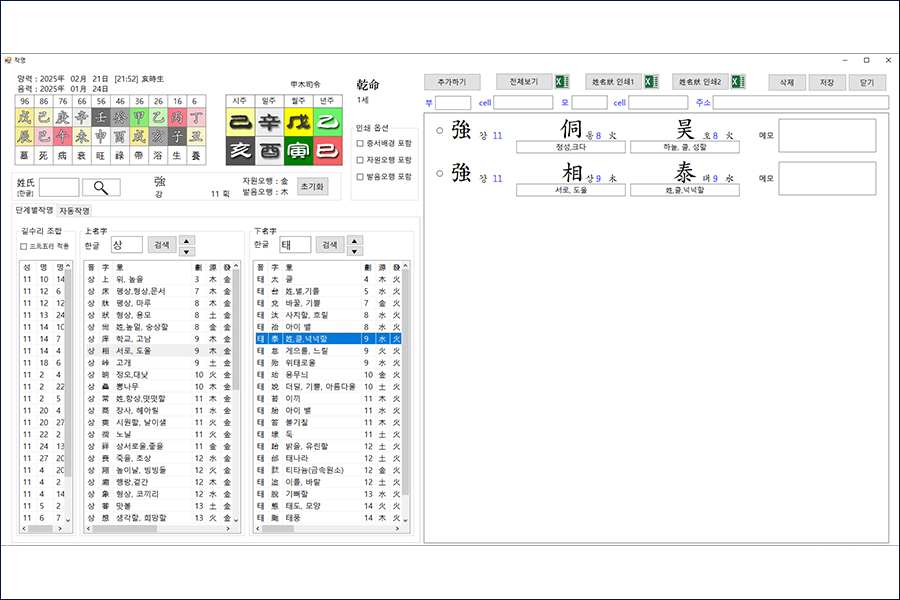
Task: Switch to the 자동작명 tab
Action: 74,211
